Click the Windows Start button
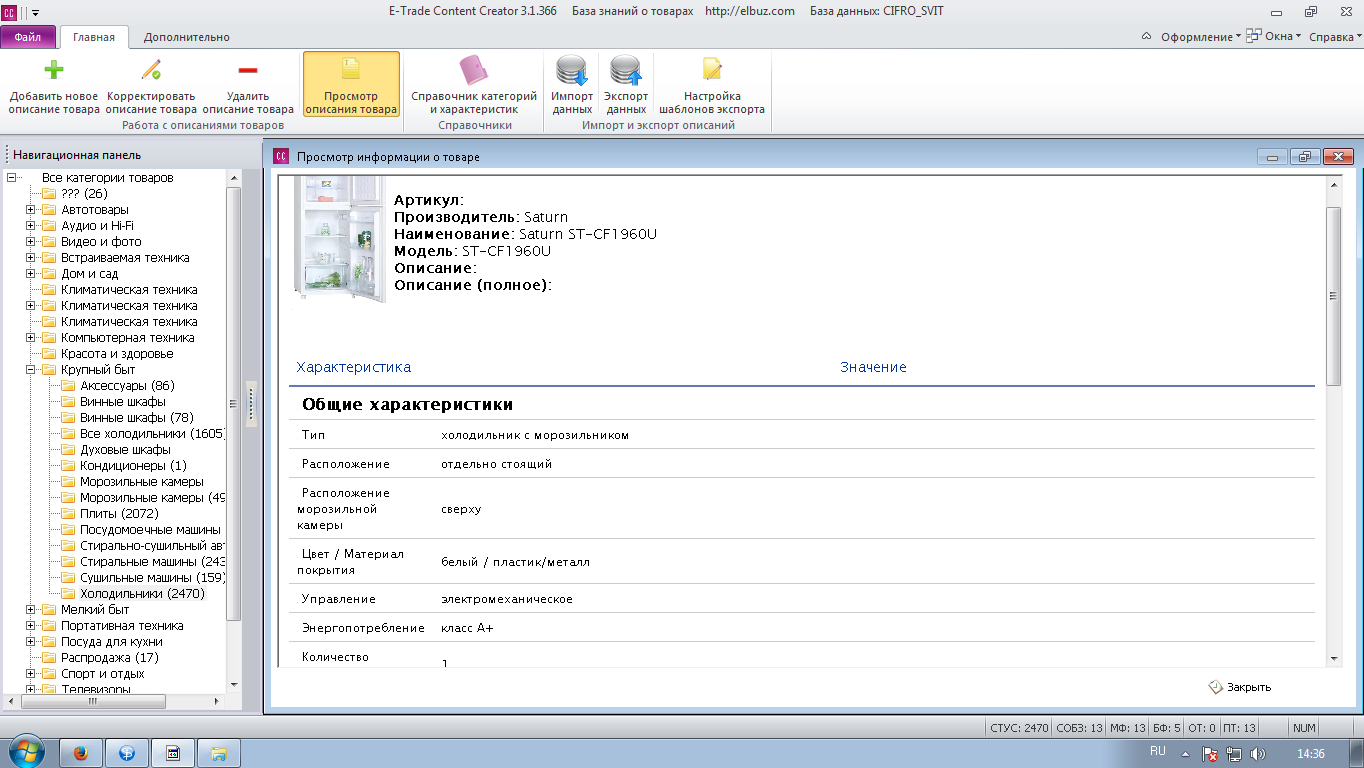1364x768 pixels. (x=25, y=752)
